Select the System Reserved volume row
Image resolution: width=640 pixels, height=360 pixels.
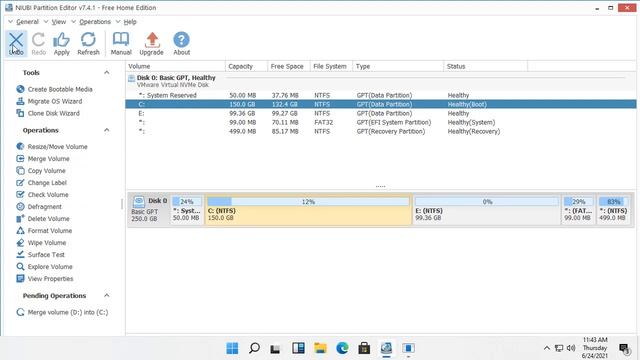(380, 95)
